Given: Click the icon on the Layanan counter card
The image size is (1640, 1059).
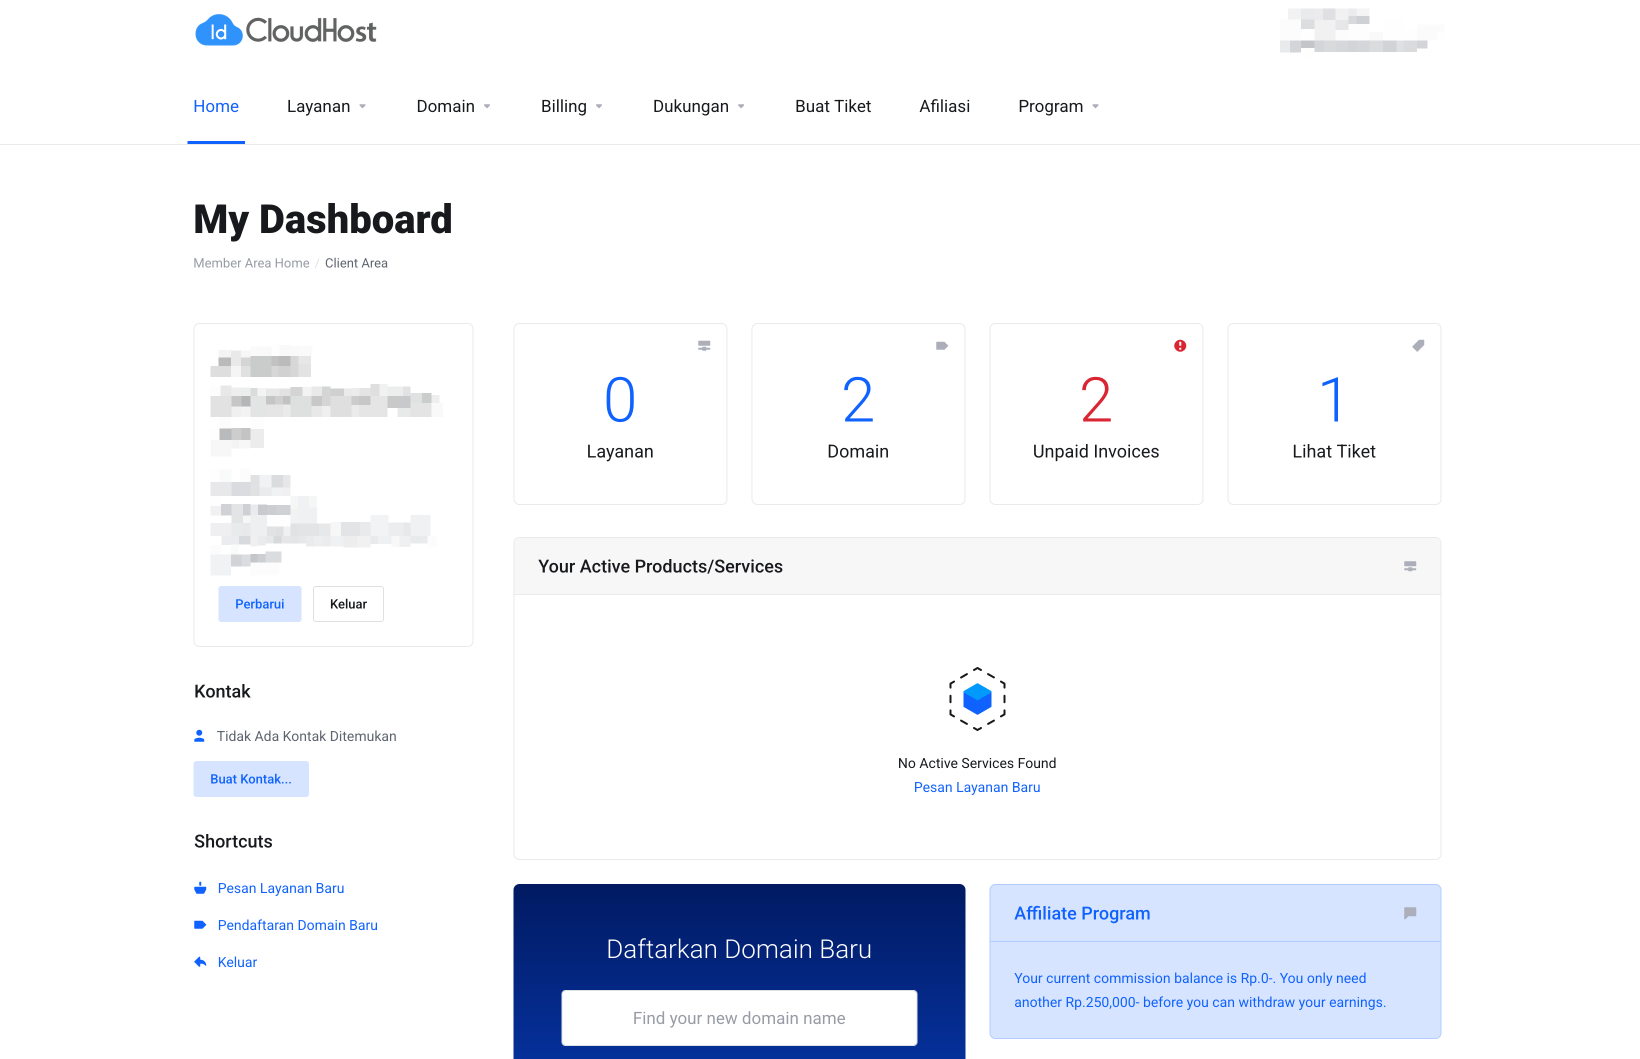Looking at the screenshot, I should click(704, 345).
